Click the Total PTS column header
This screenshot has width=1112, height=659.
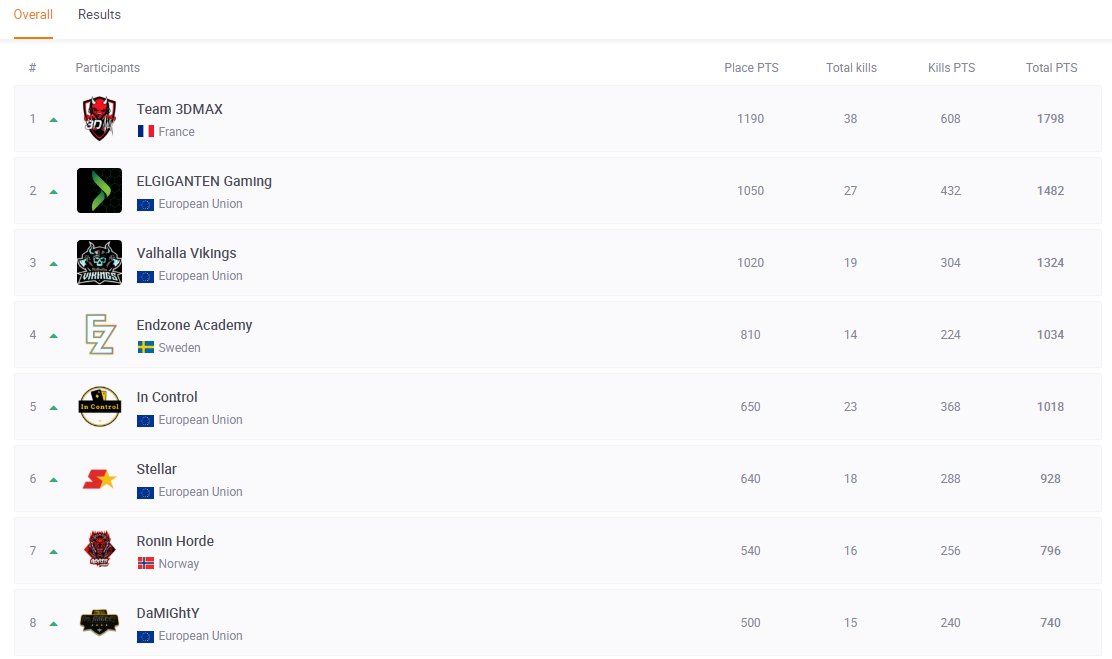[1051, 68]
